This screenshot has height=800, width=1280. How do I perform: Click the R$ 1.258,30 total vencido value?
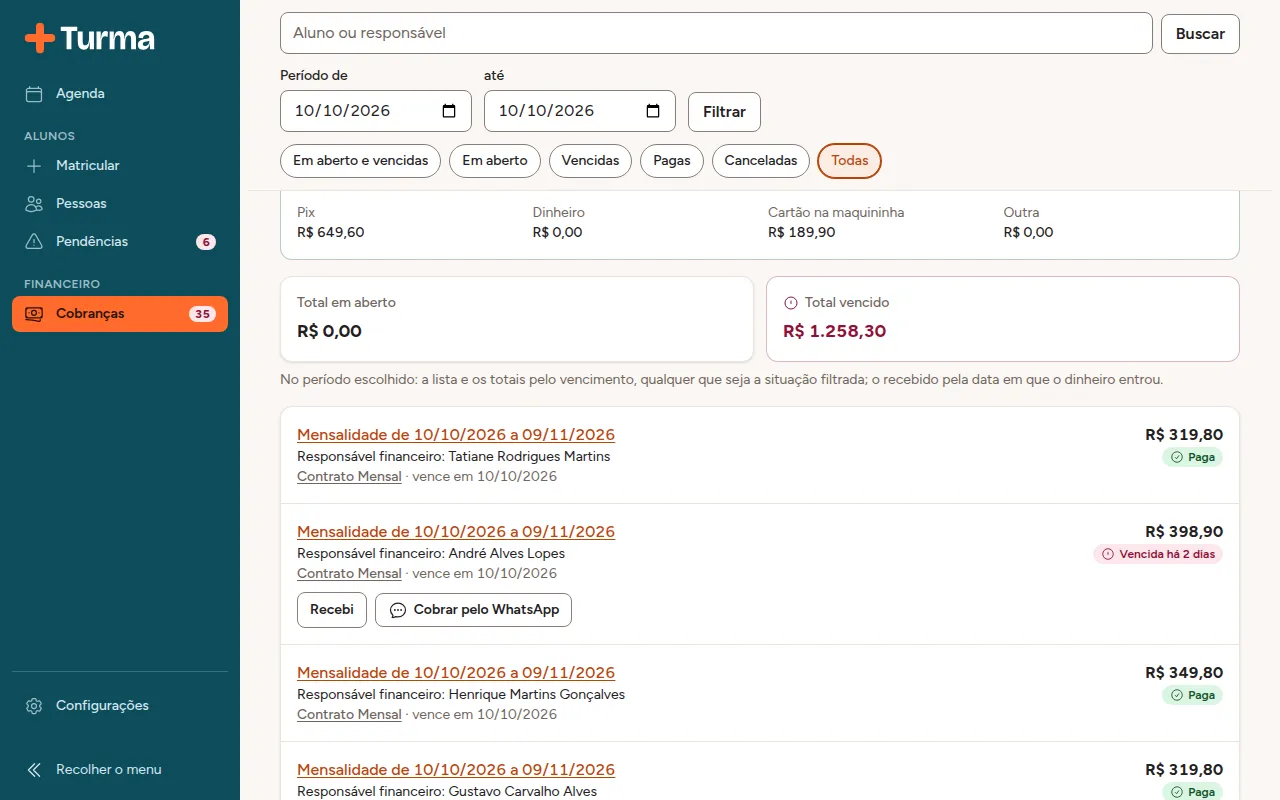point(835,332)
